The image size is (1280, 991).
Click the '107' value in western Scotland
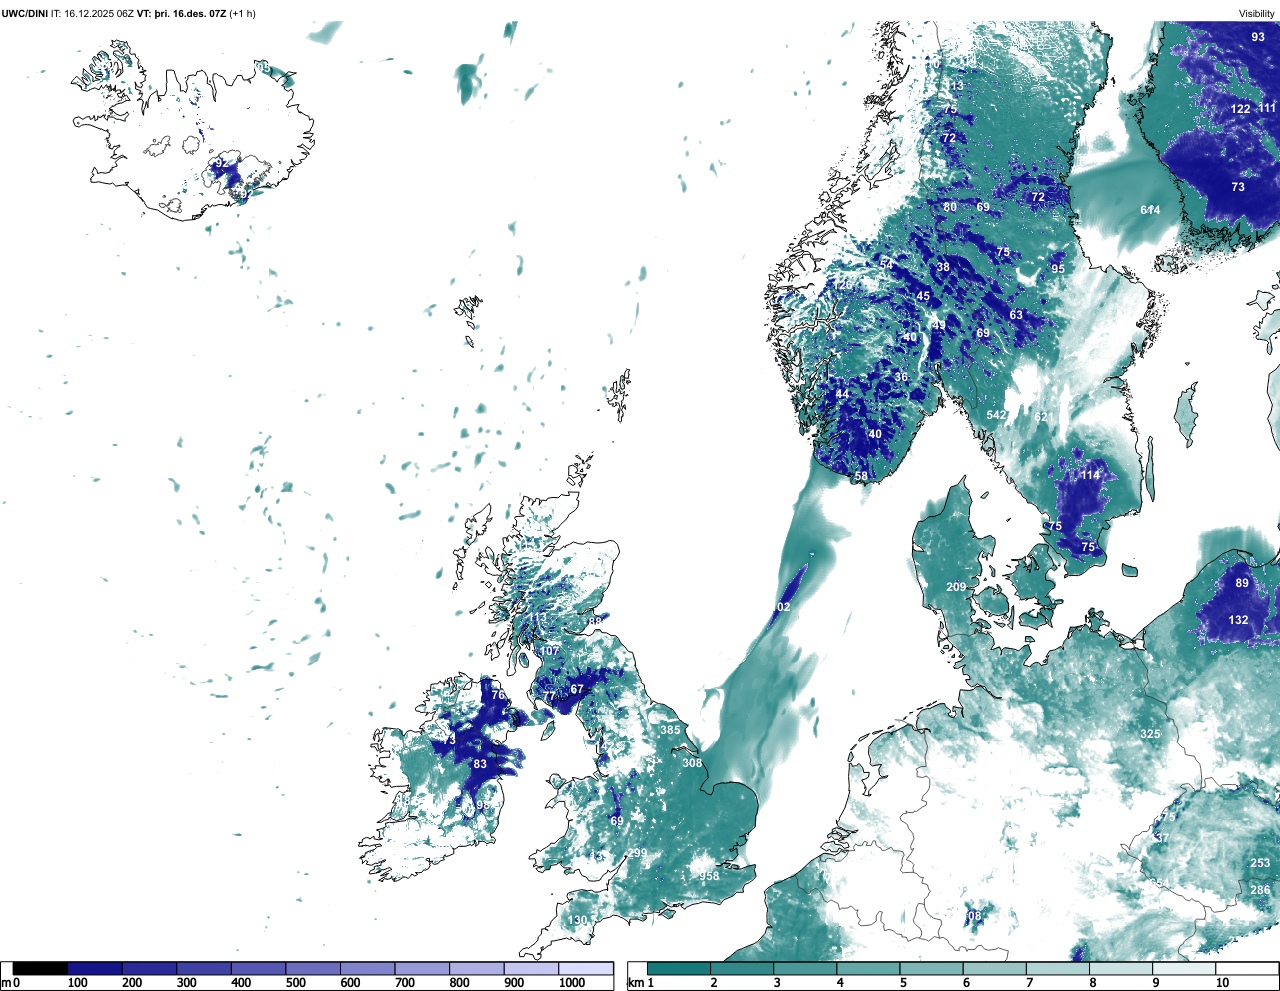(x=550, y=651)
